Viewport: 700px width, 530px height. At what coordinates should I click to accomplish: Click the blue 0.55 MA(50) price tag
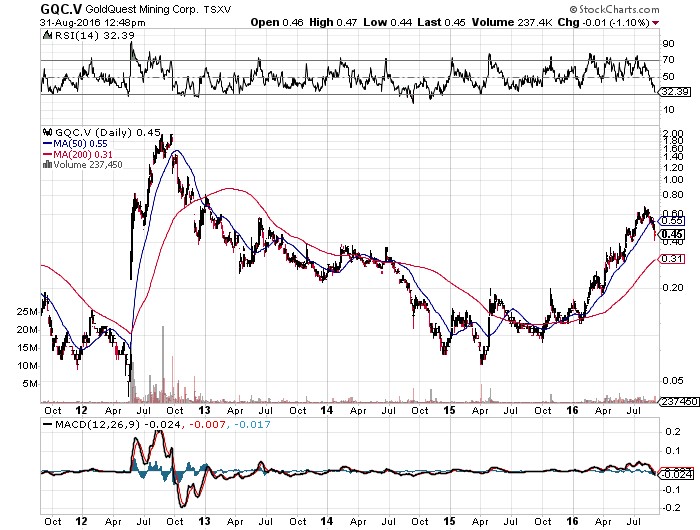[671, 221]
